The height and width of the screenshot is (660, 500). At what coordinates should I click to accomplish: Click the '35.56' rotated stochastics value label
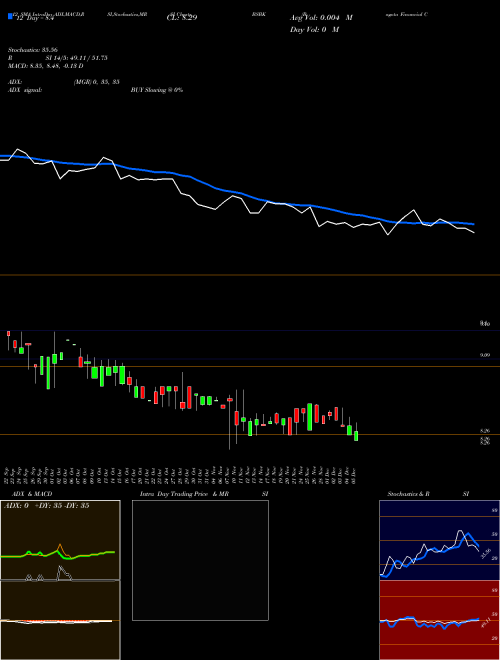tap(486, 552)
